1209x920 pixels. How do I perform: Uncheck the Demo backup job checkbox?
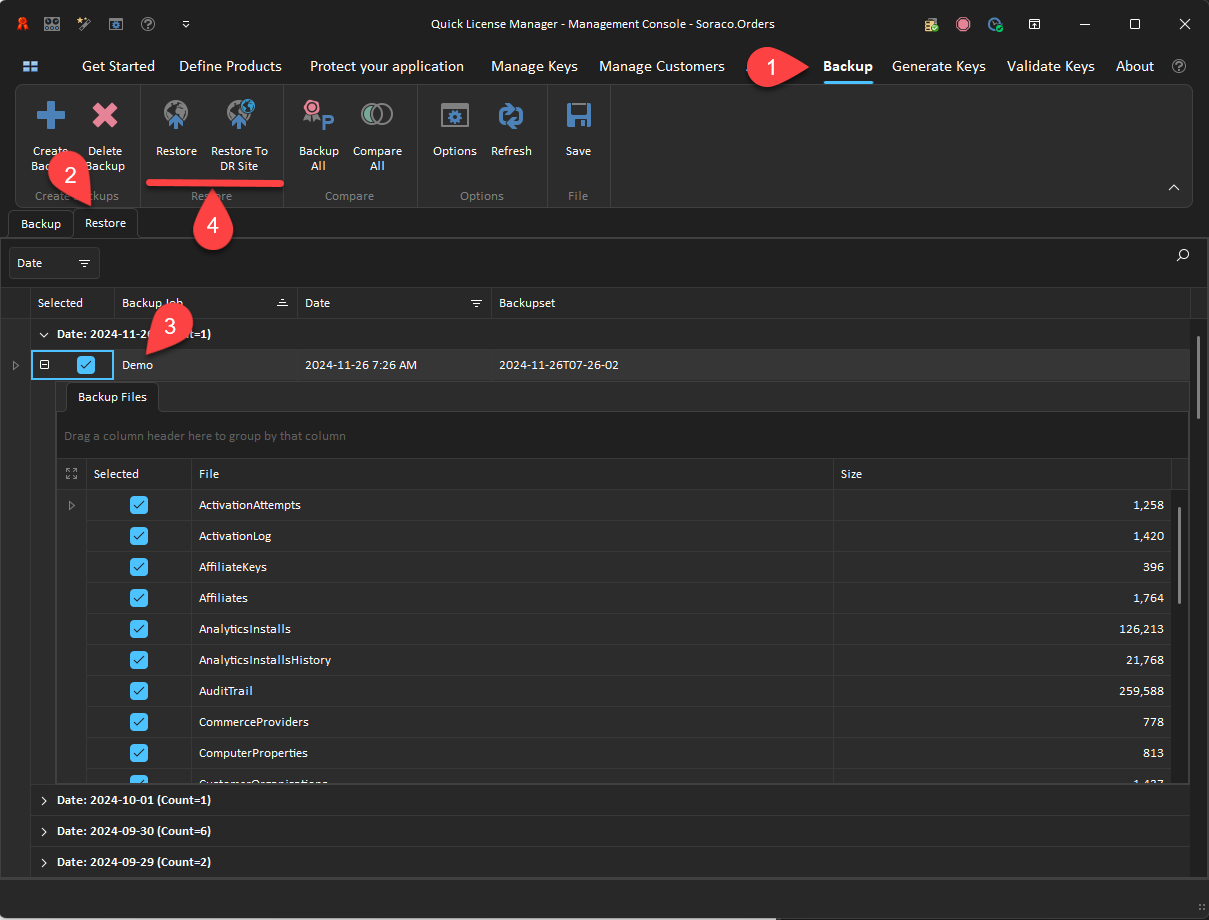click(x=86, y=365)
